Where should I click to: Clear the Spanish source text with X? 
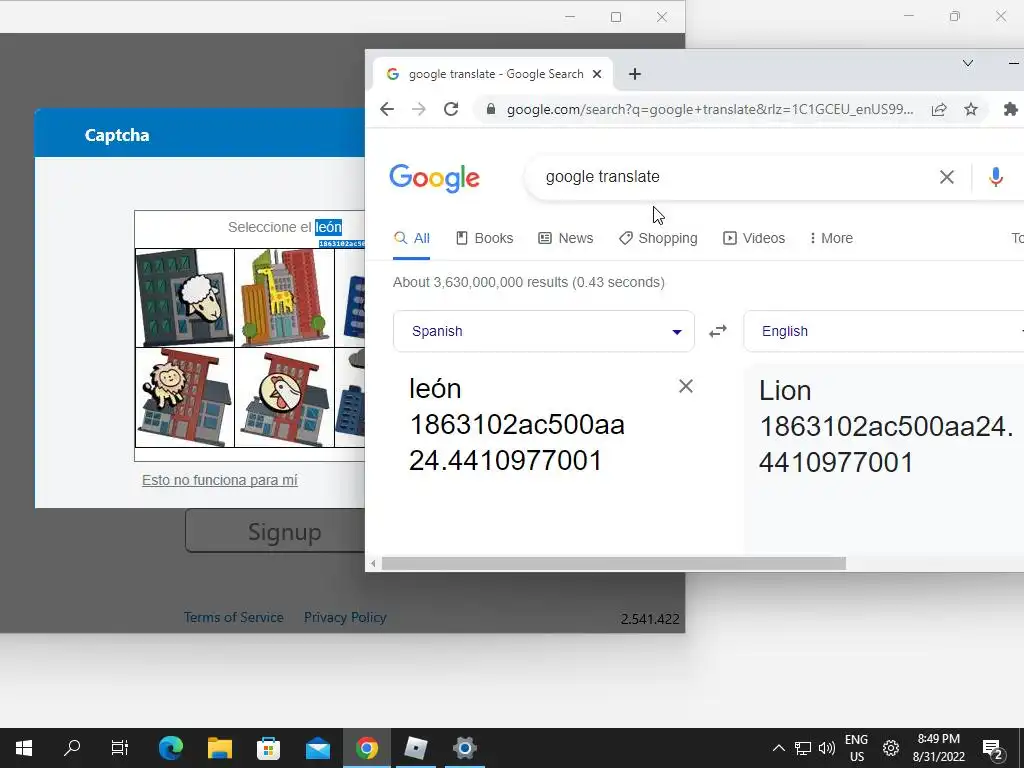[x=686, y=386]
